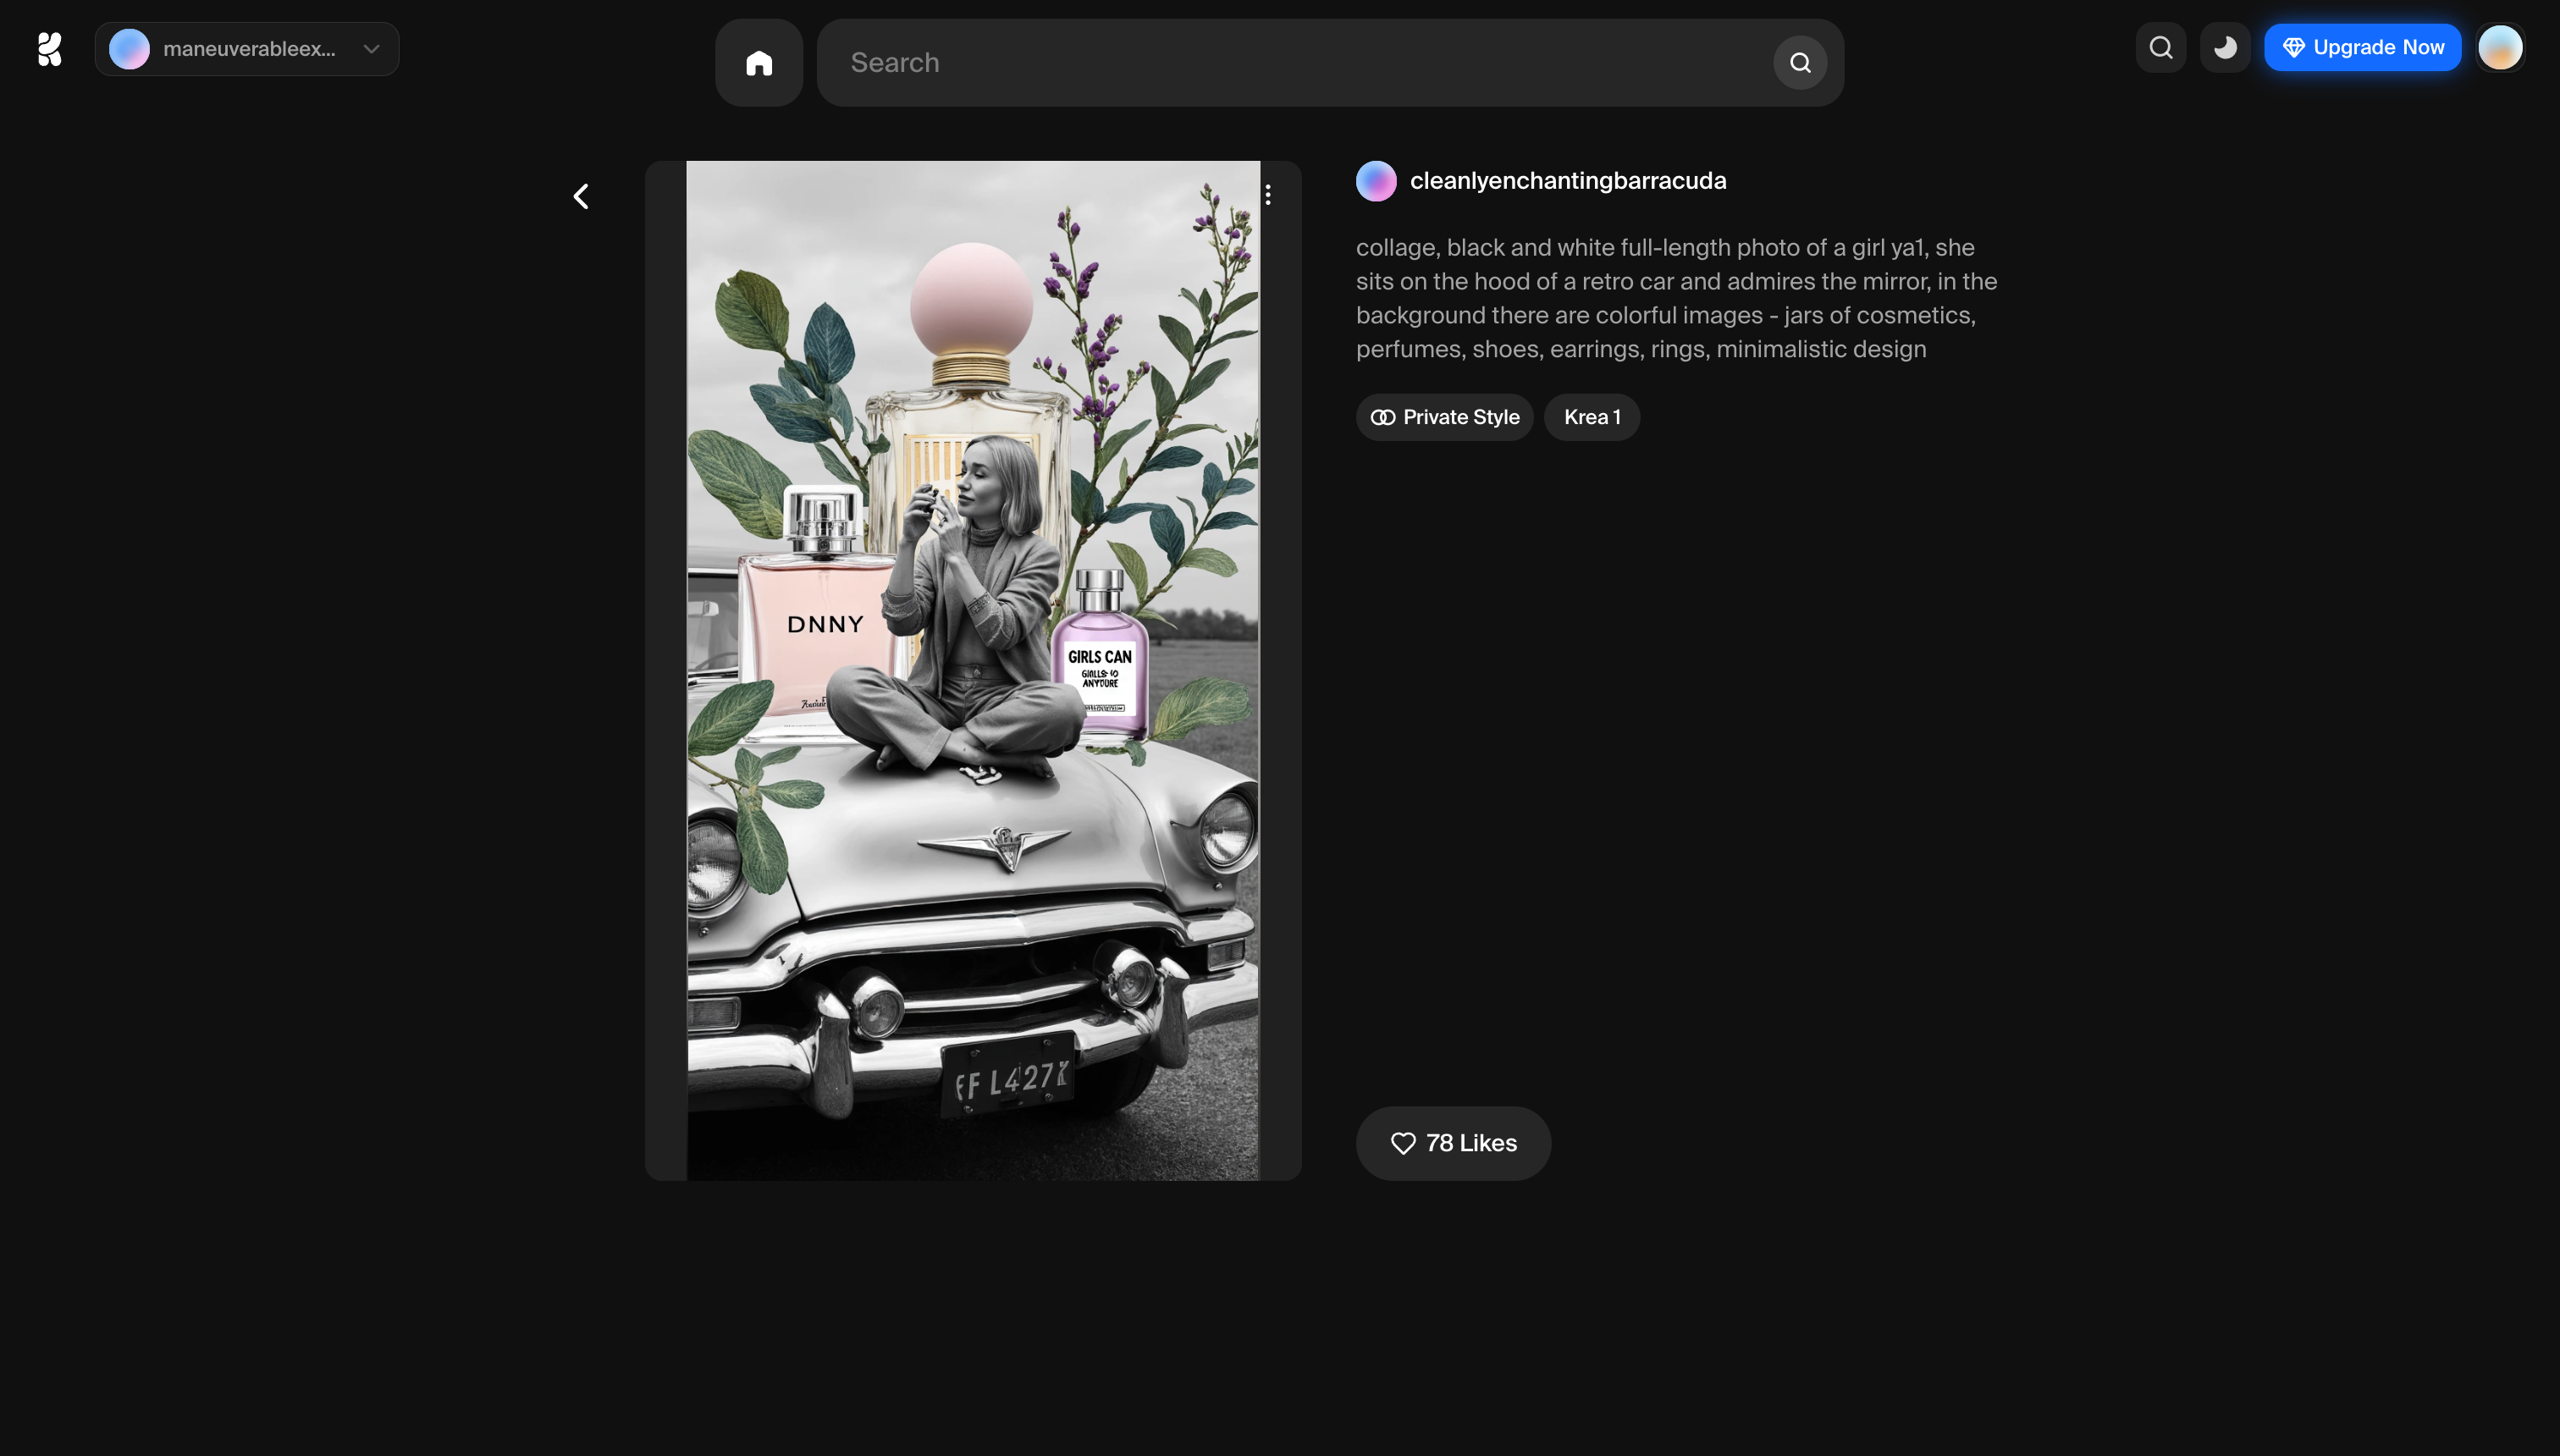Click the magnifier button inside search bar
Screen dimensions: 2560x1456
[1800, 63]
